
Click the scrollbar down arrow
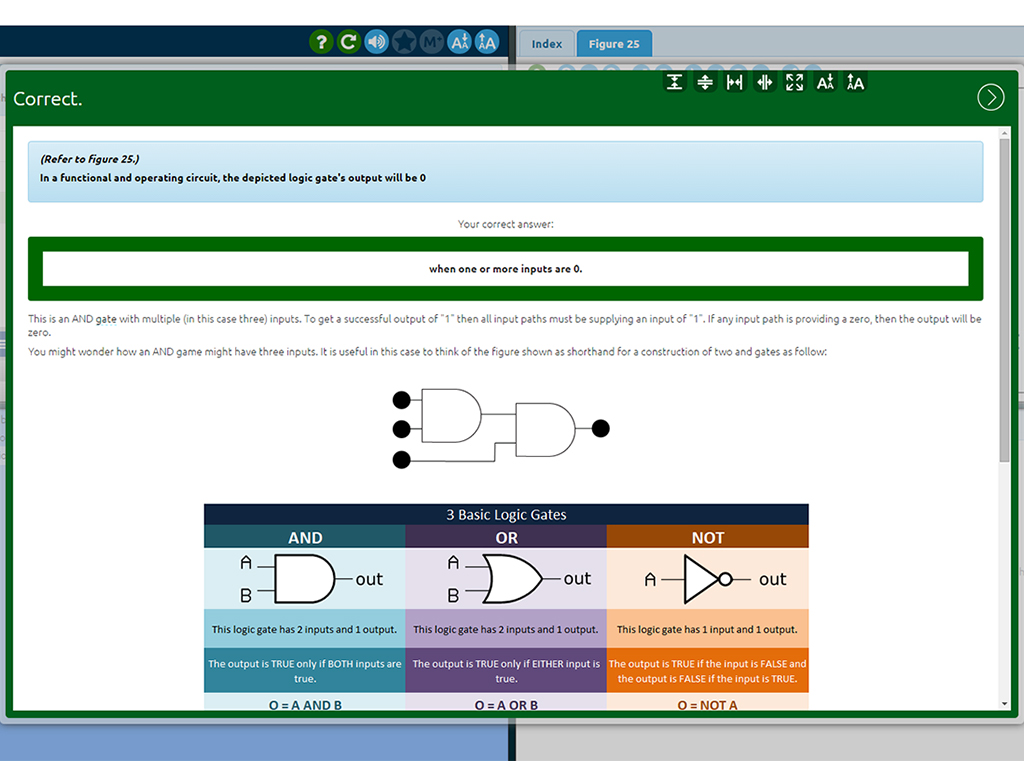coord(1004,704)
